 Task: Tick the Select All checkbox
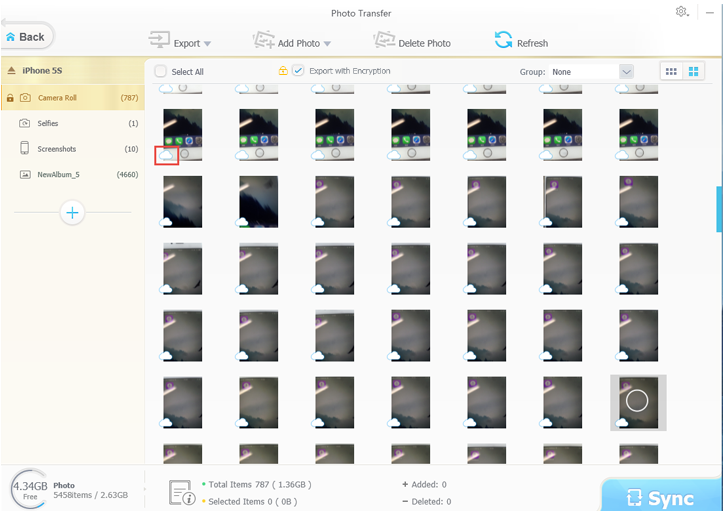click(160, 71)
